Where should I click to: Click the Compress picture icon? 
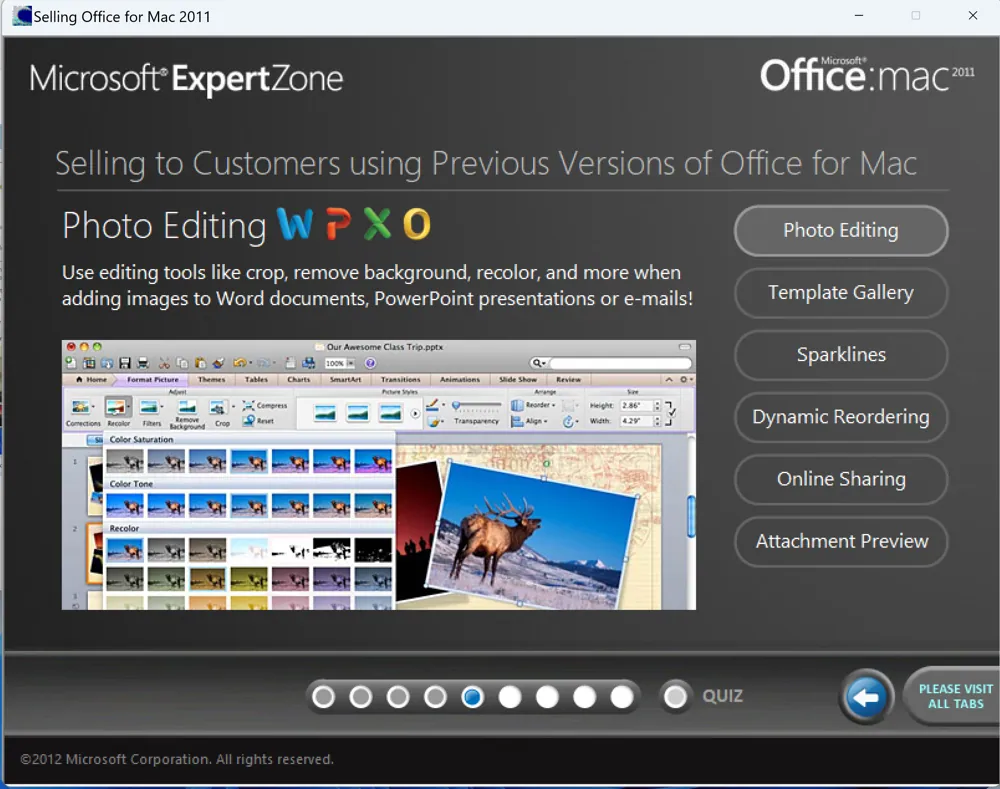point(249,406)
